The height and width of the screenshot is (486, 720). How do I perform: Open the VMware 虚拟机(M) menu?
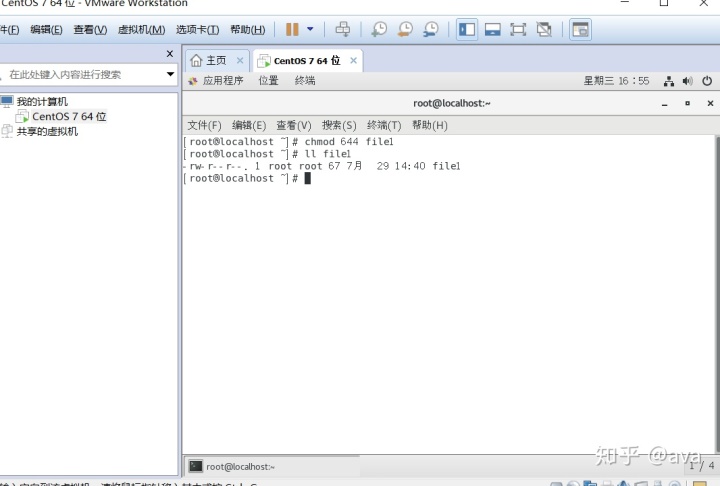[141, 29]
